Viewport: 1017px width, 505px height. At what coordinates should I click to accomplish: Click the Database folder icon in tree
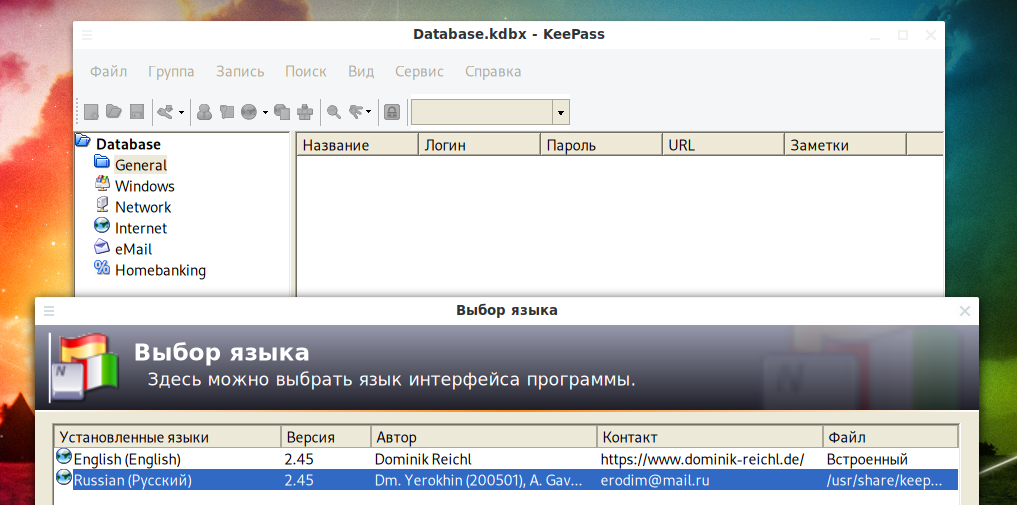82,140
